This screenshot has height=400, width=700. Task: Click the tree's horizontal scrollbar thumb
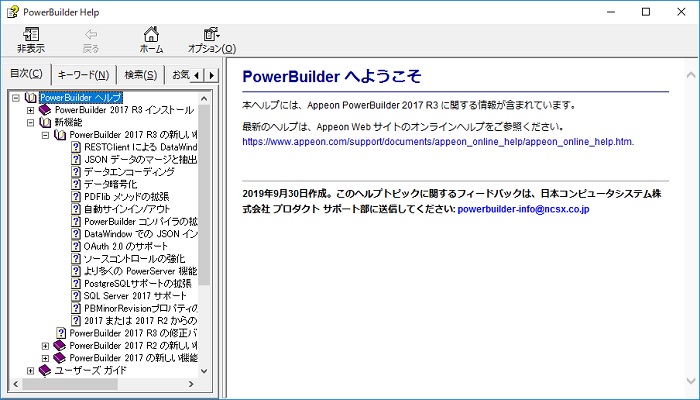(70, 383)
